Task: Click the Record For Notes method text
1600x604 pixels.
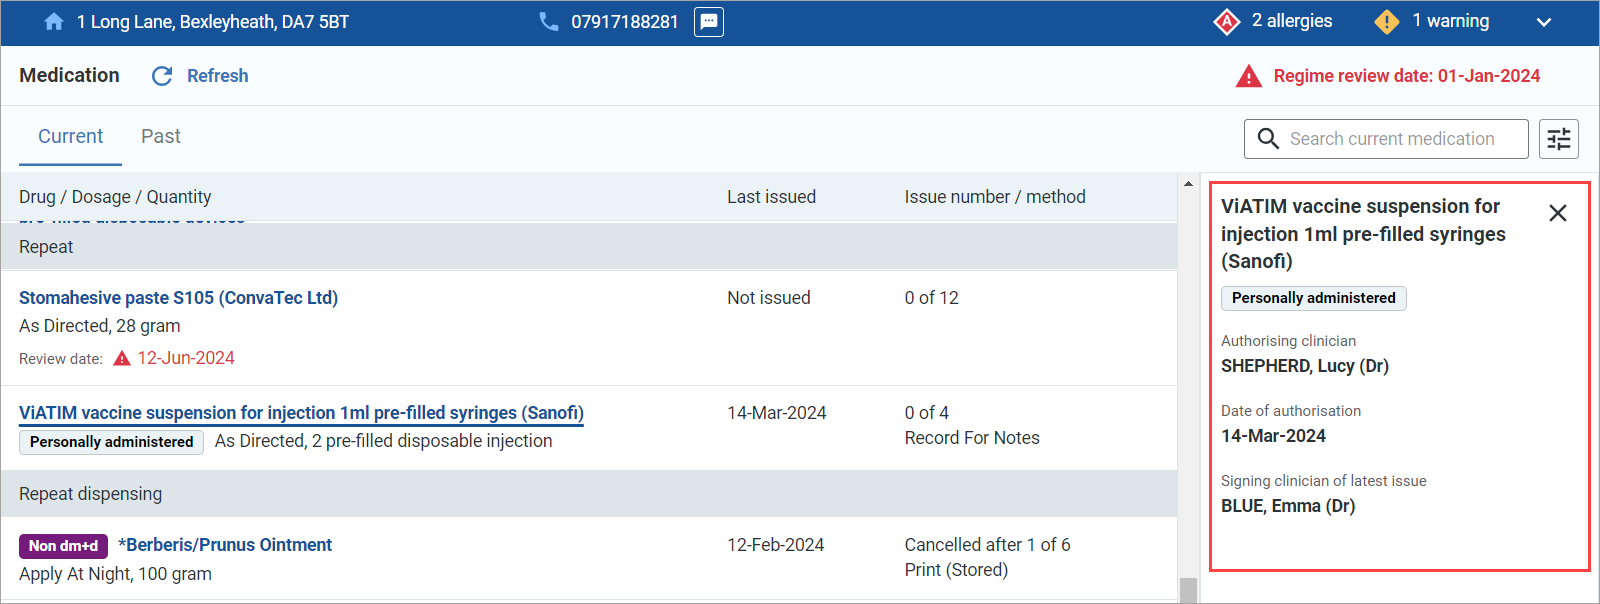Action: (972, 438)
